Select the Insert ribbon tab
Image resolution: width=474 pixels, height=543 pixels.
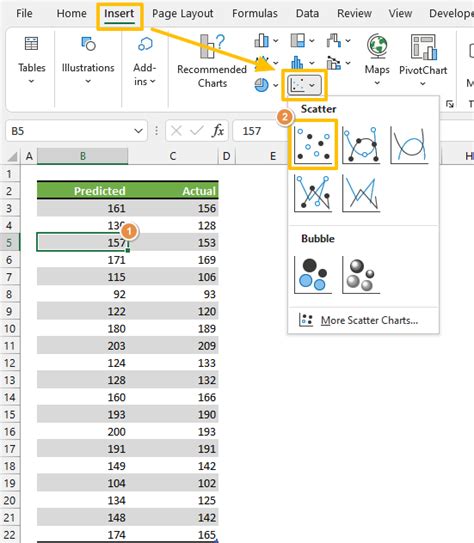[x=119, y=14]
